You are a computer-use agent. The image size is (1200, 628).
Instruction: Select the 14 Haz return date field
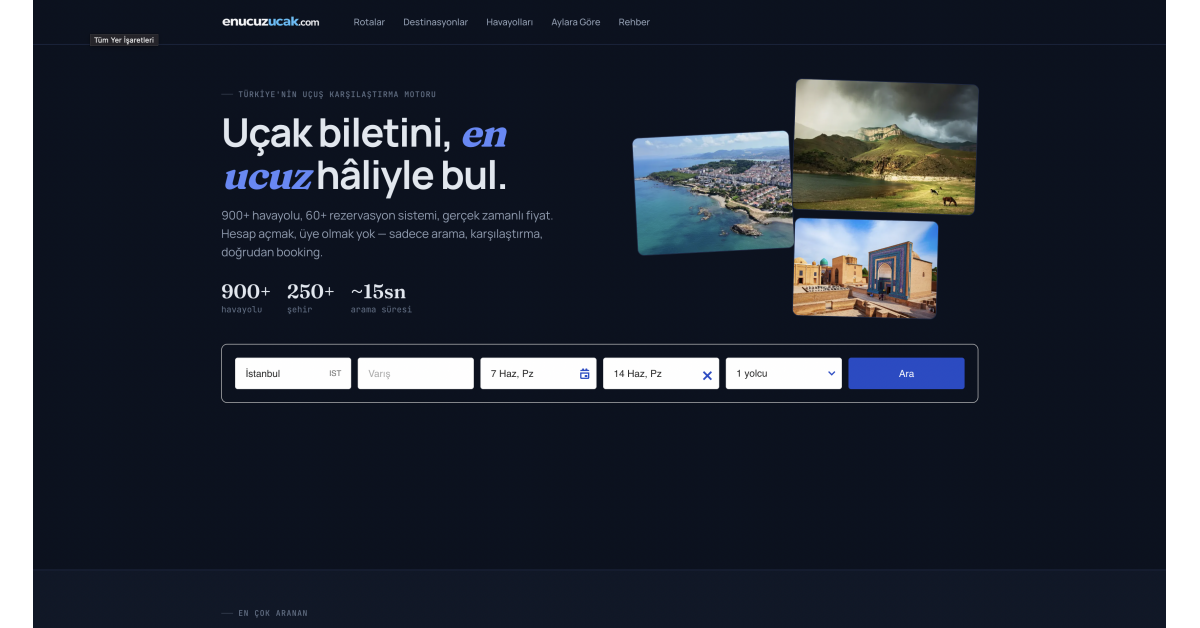(x=661, y=373)
